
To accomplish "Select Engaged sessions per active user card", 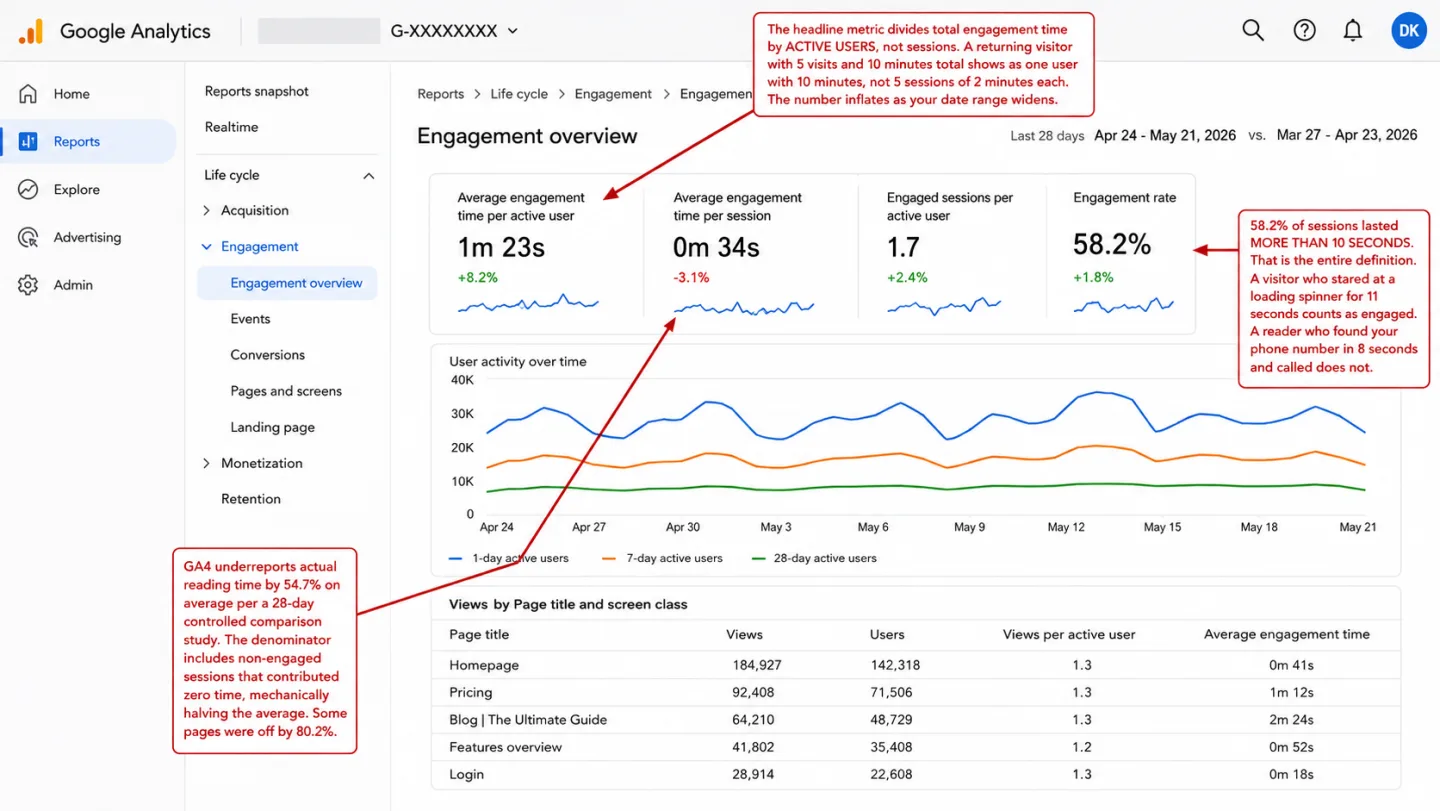I will (952, 254).
